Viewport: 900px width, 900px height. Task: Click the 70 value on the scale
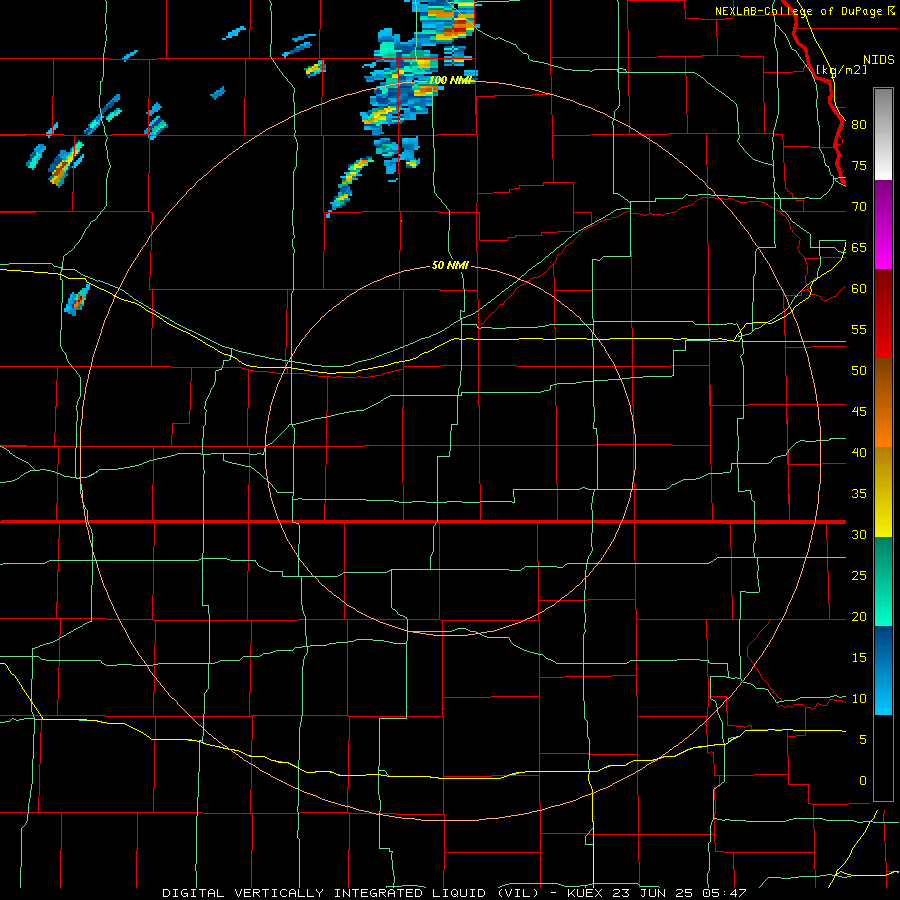pyautogui.click(x=859, y=207)
